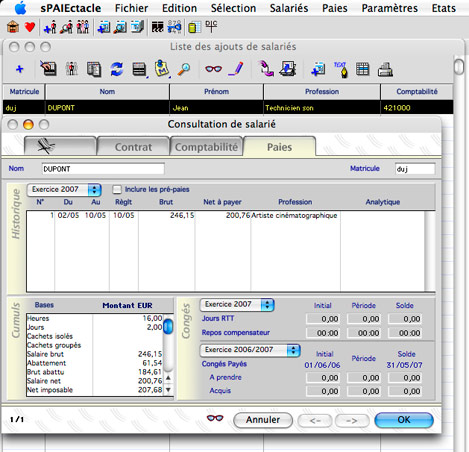Screen dimensions: 469x452
Task: Click the blue plus icon in list window
Action: (20, 69)
